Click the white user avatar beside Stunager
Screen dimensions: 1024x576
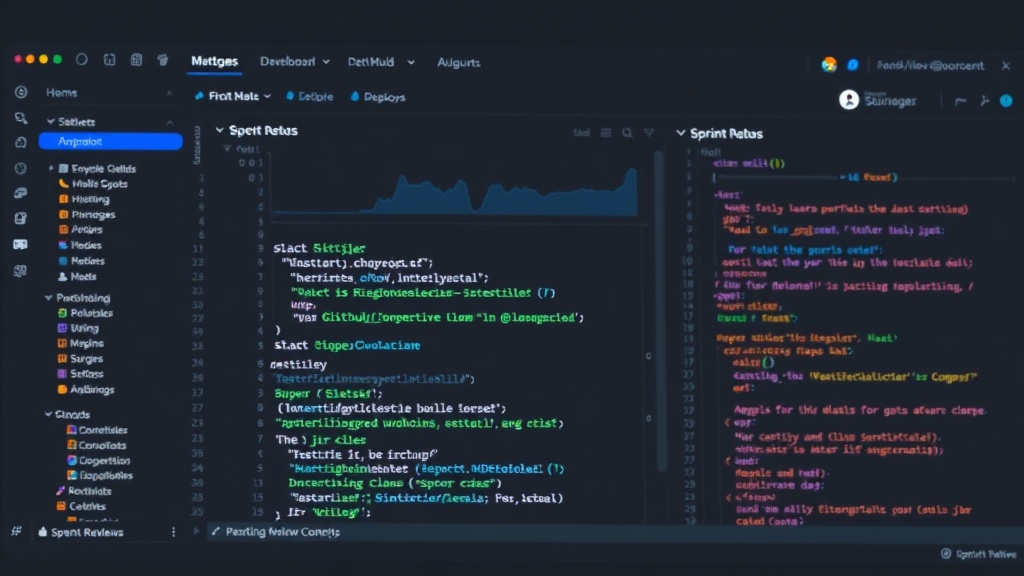(849, 99)
